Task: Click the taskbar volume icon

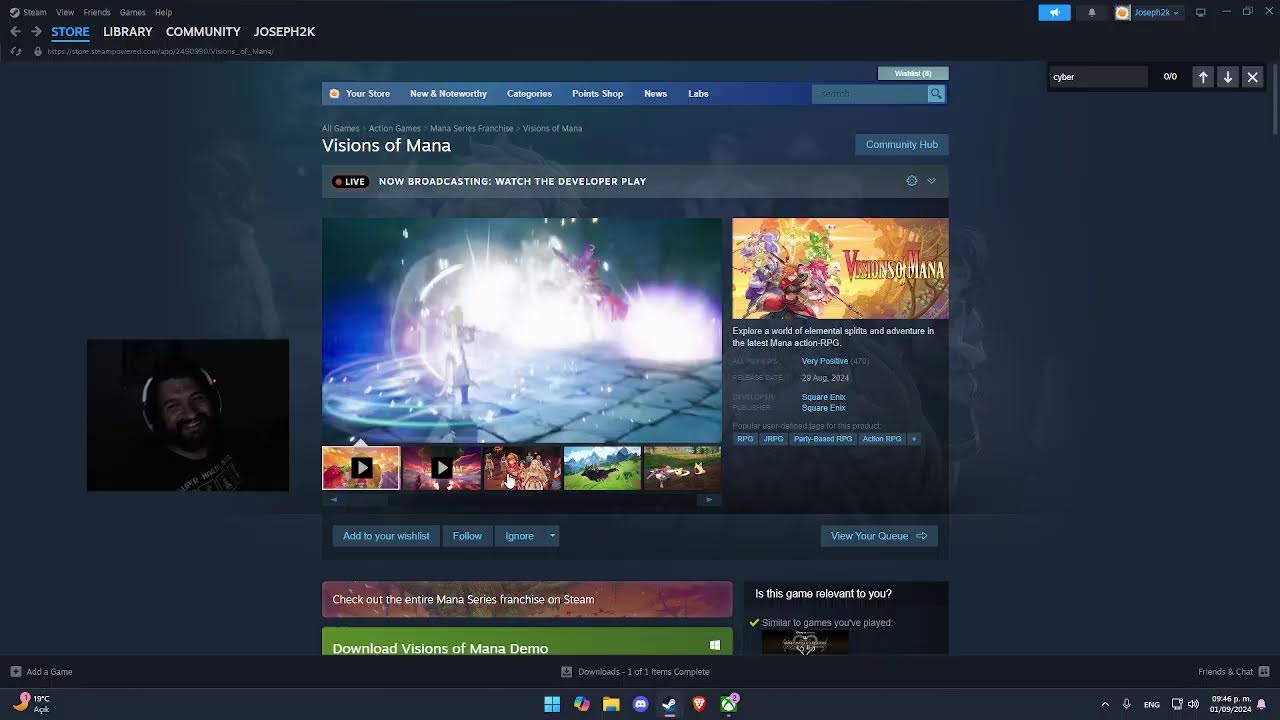Action: point(1193,704)
